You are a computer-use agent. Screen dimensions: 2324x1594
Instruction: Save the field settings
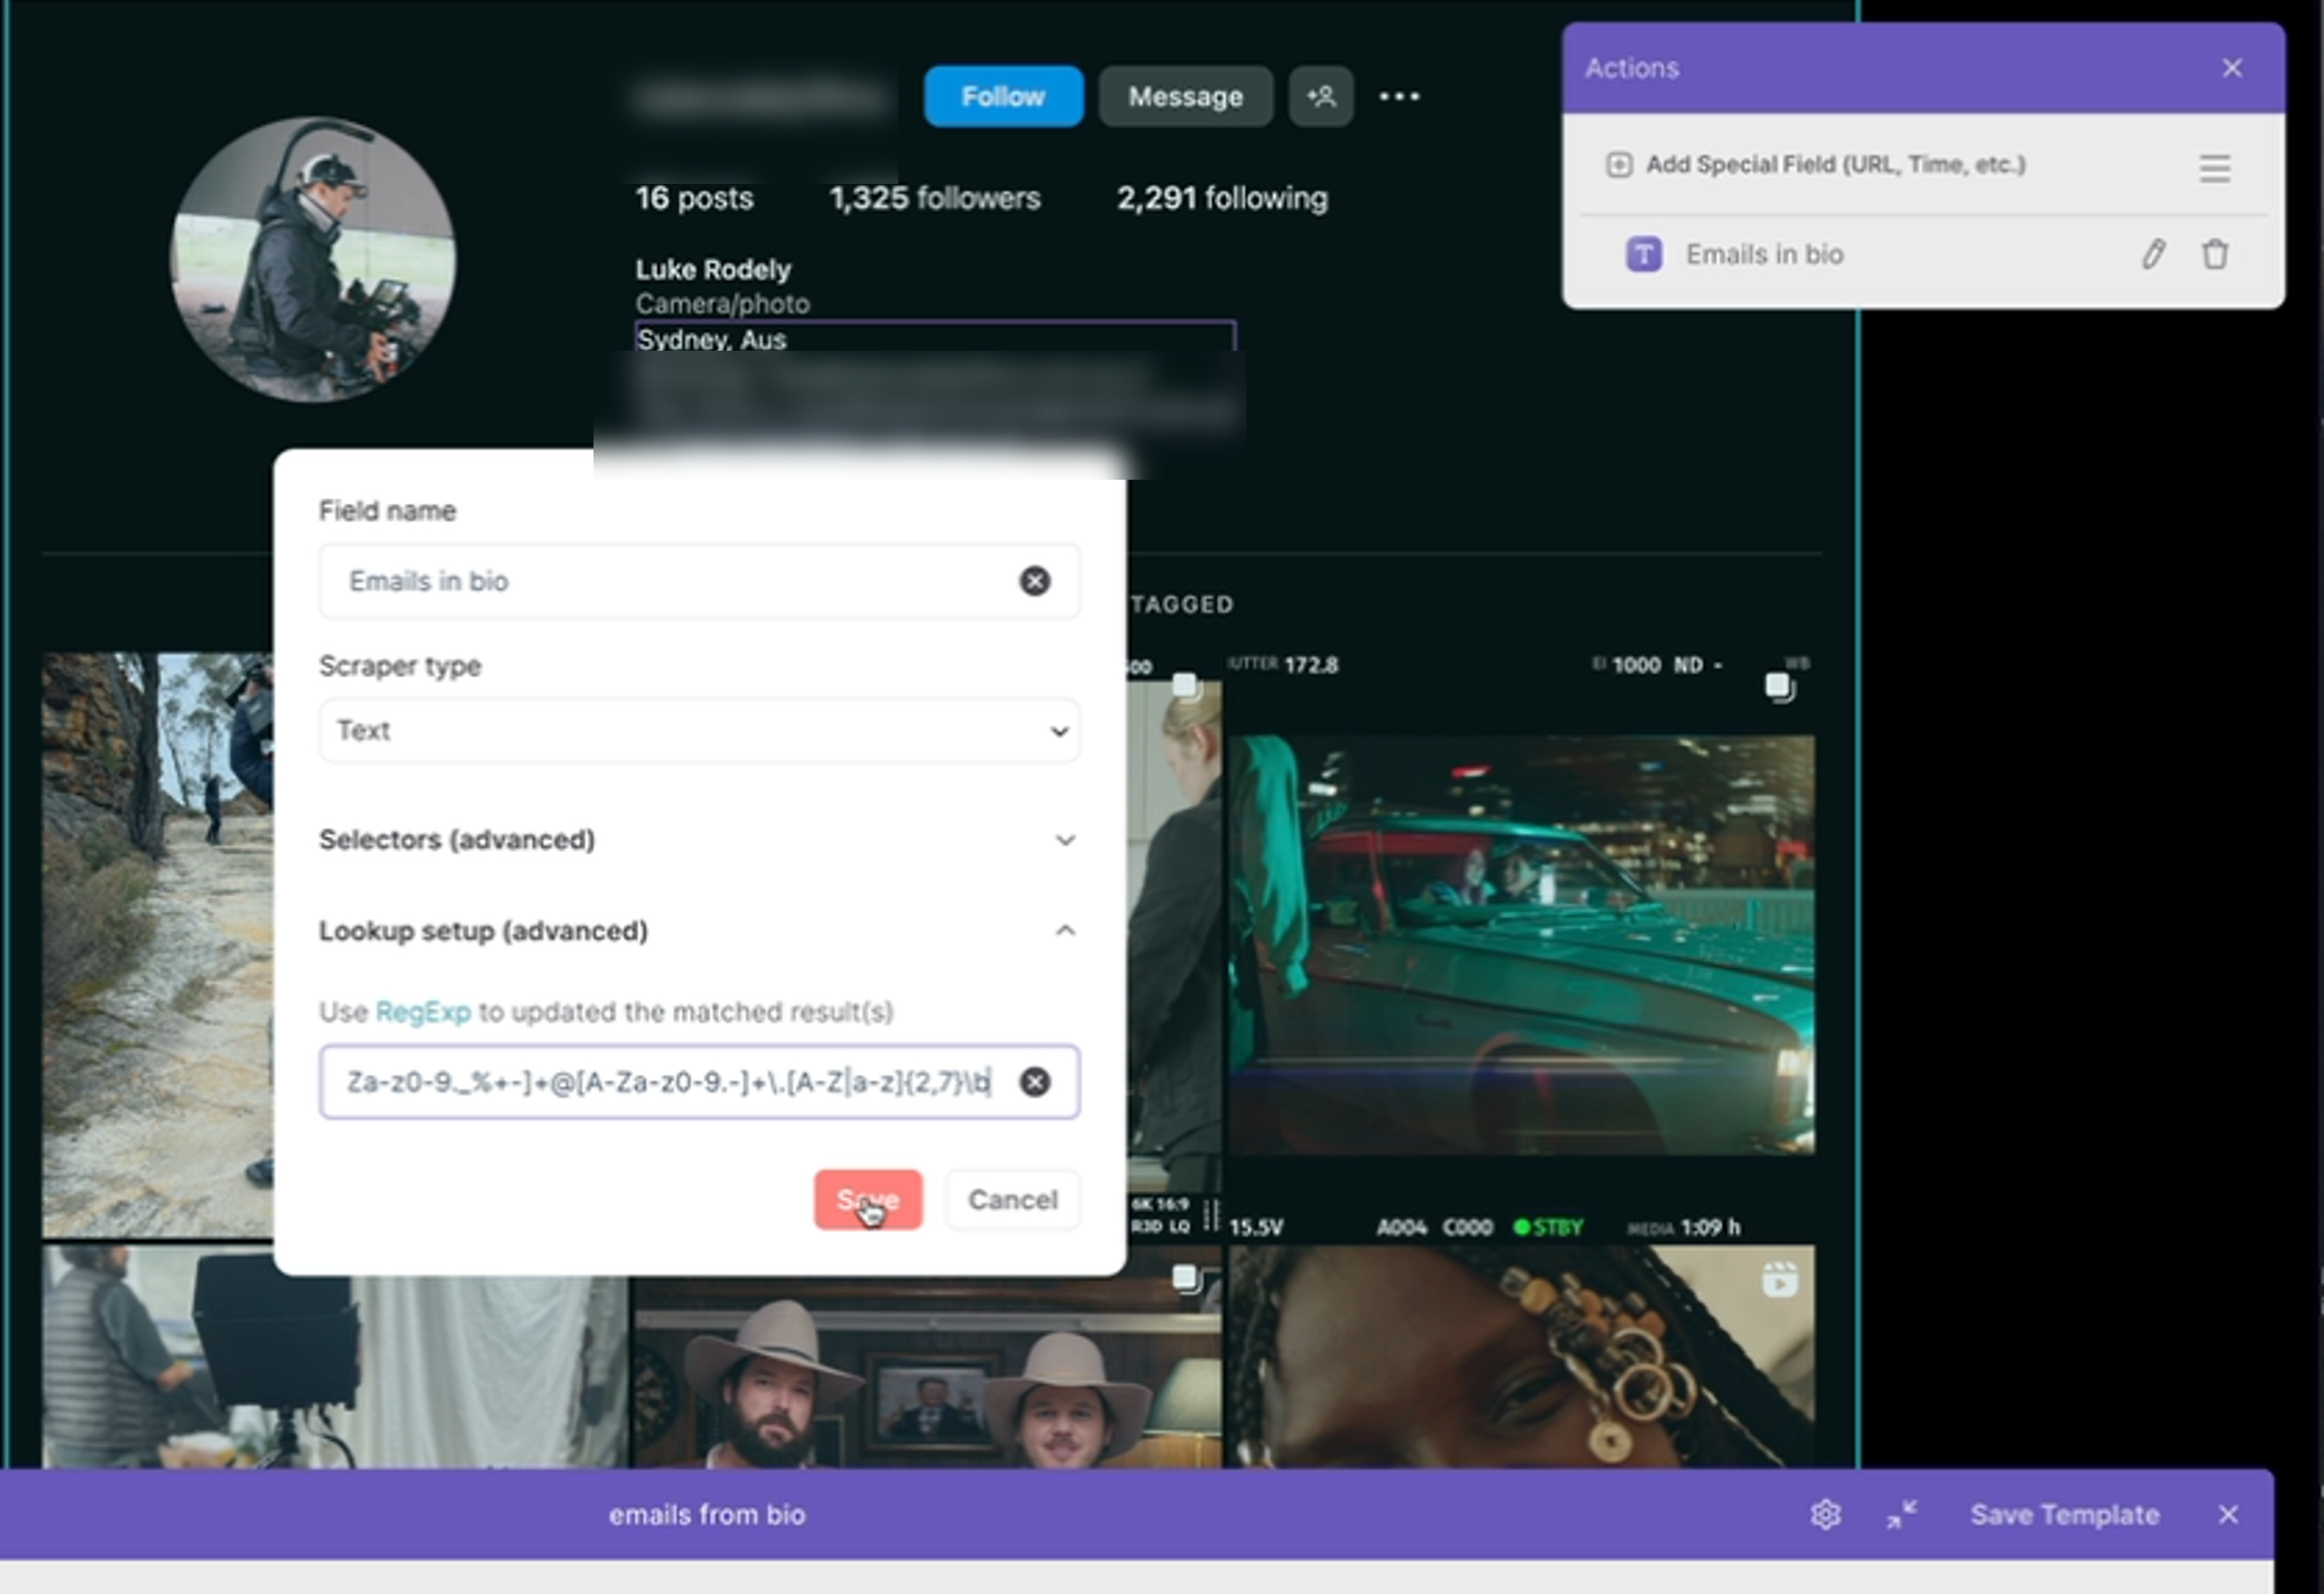[868, 1200]
